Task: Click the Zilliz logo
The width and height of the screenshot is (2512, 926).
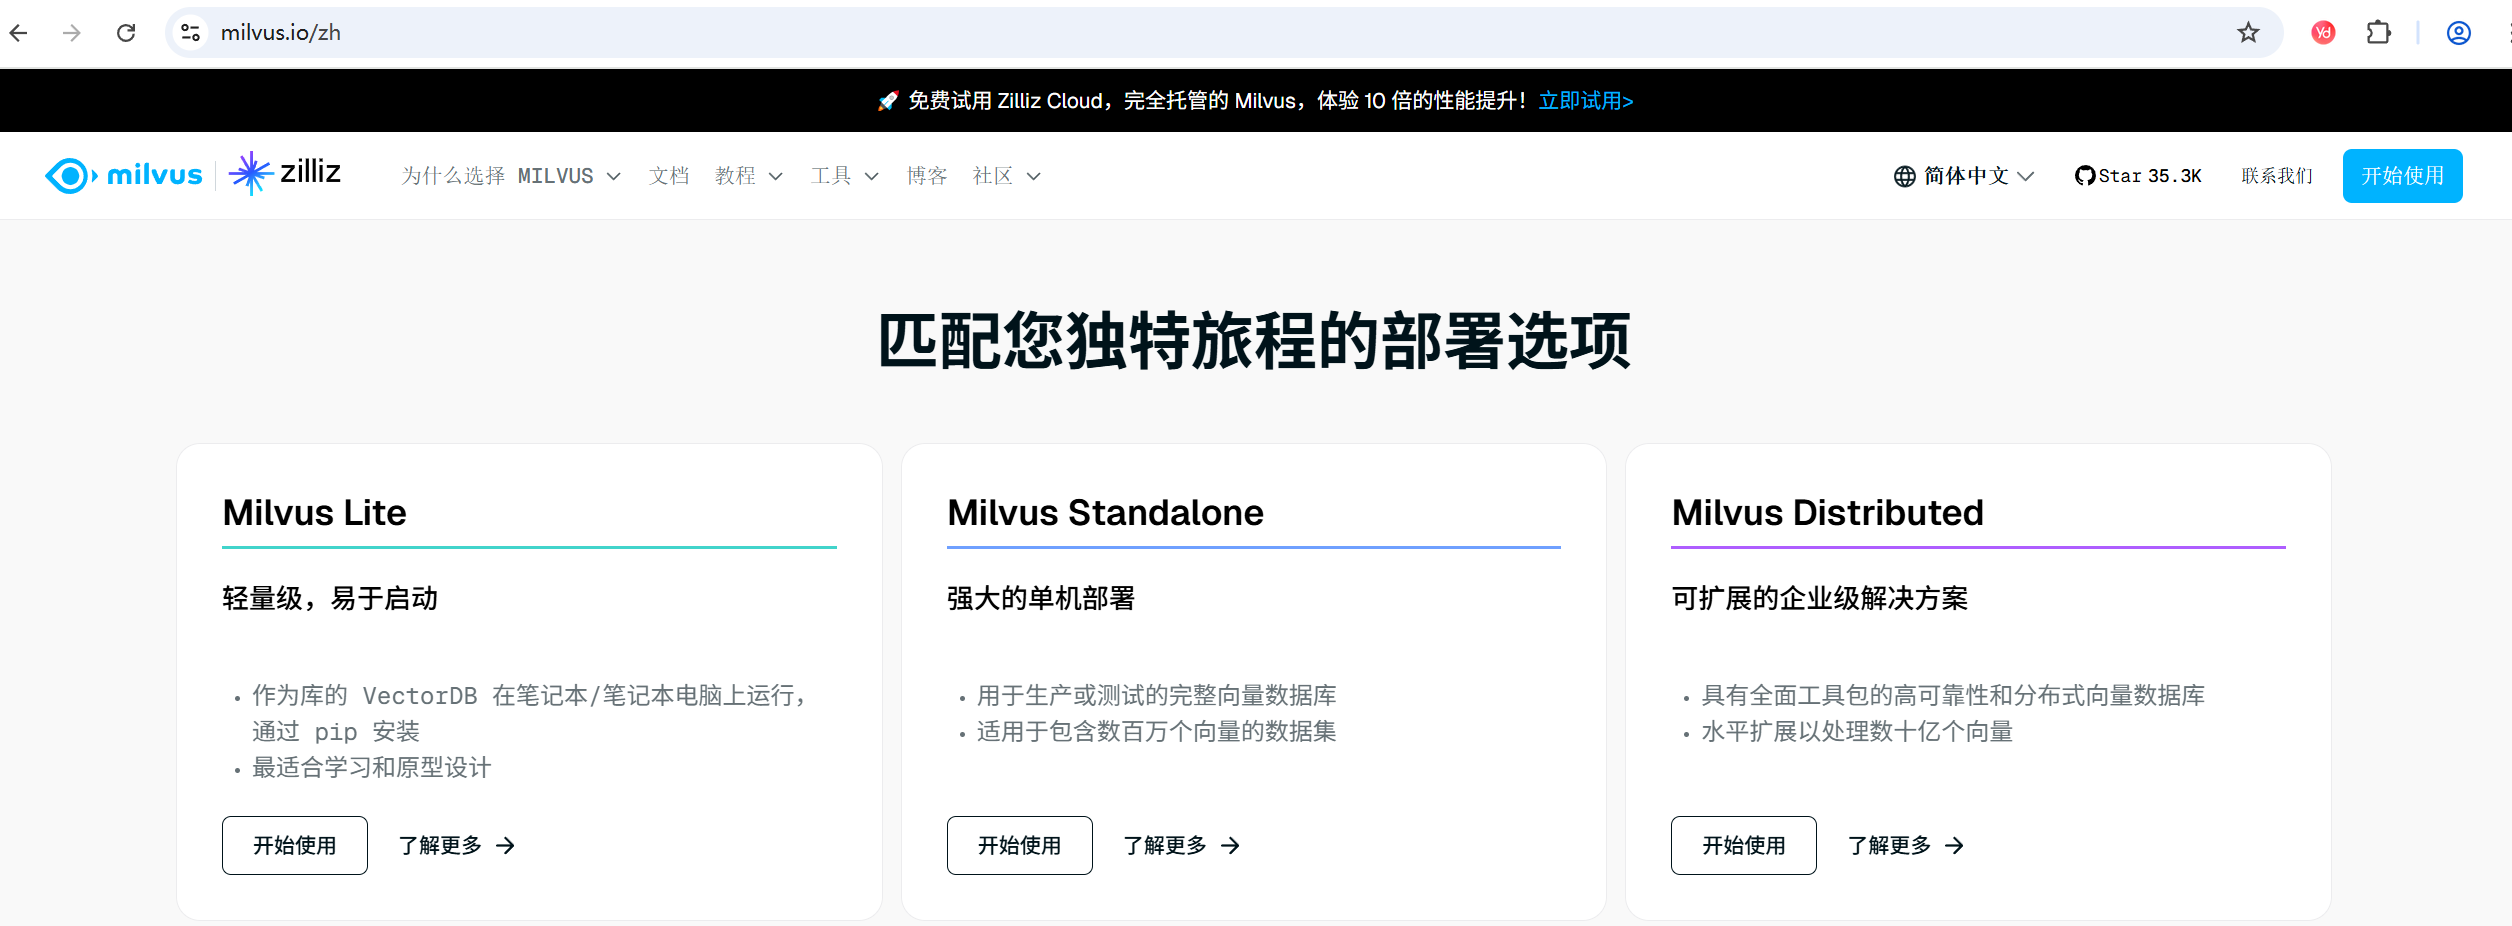Action: 287,173
